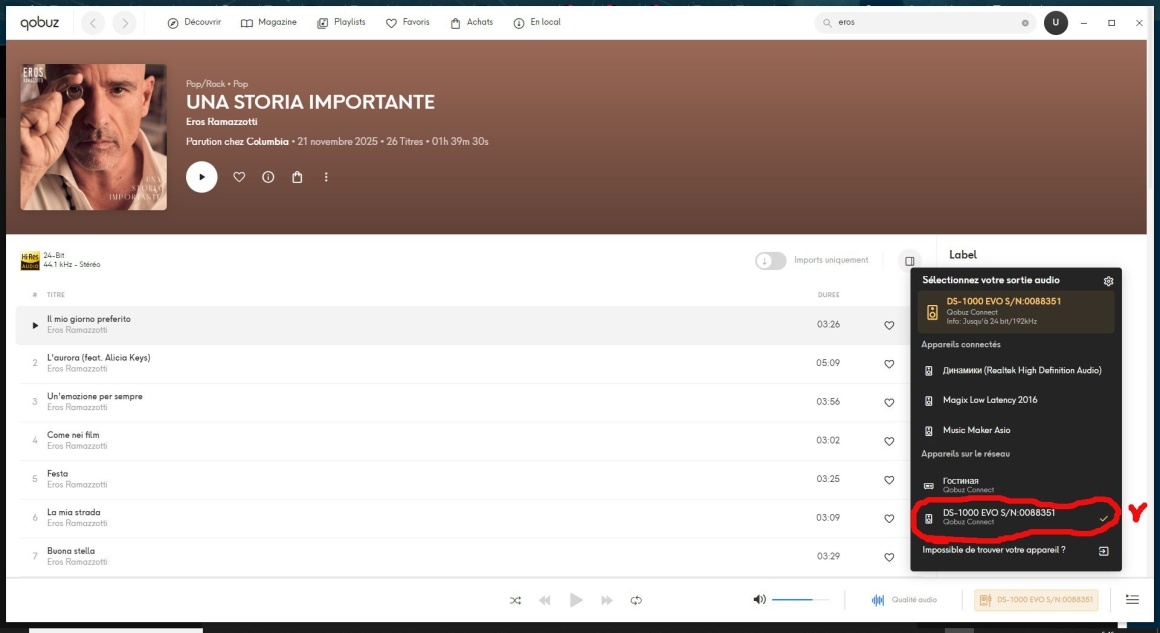
Task: Select track Un'emozione per sempre
Action: click(x=462, y=402)
